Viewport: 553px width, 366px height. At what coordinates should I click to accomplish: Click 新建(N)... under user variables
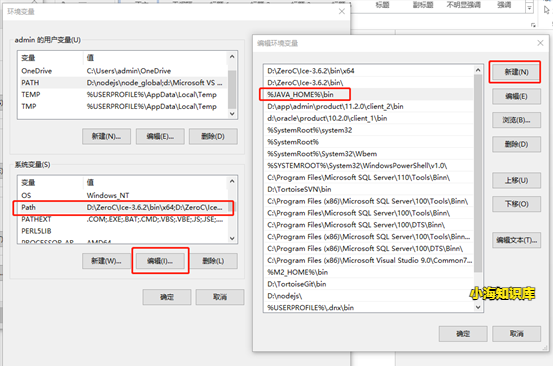click(106, 136)
